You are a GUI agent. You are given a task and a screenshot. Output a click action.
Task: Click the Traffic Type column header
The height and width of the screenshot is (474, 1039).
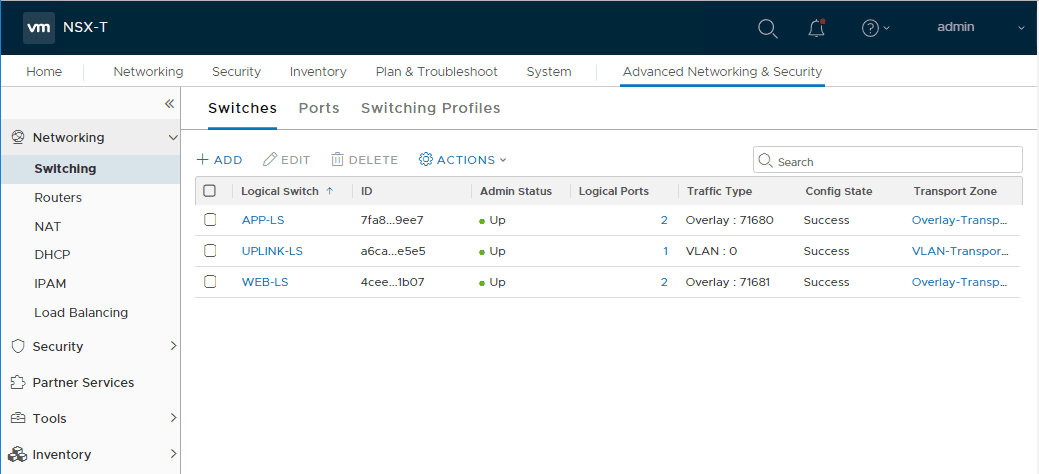[x=720, y=191]
